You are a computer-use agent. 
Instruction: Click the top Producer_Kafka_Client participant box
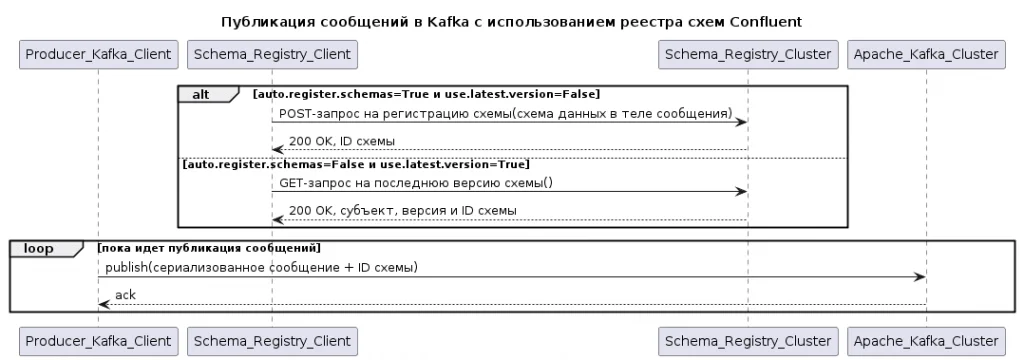pos(99,54)
